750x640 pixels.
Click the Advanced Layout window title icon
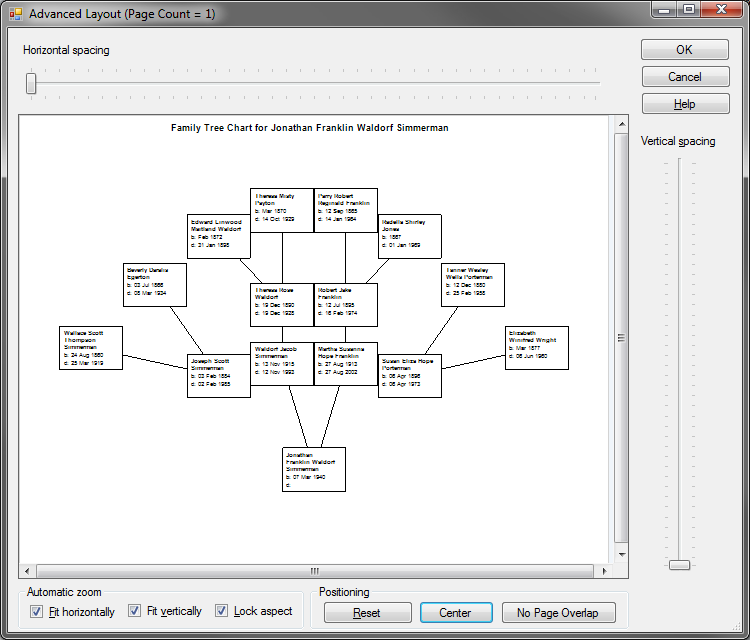(16, 14)
